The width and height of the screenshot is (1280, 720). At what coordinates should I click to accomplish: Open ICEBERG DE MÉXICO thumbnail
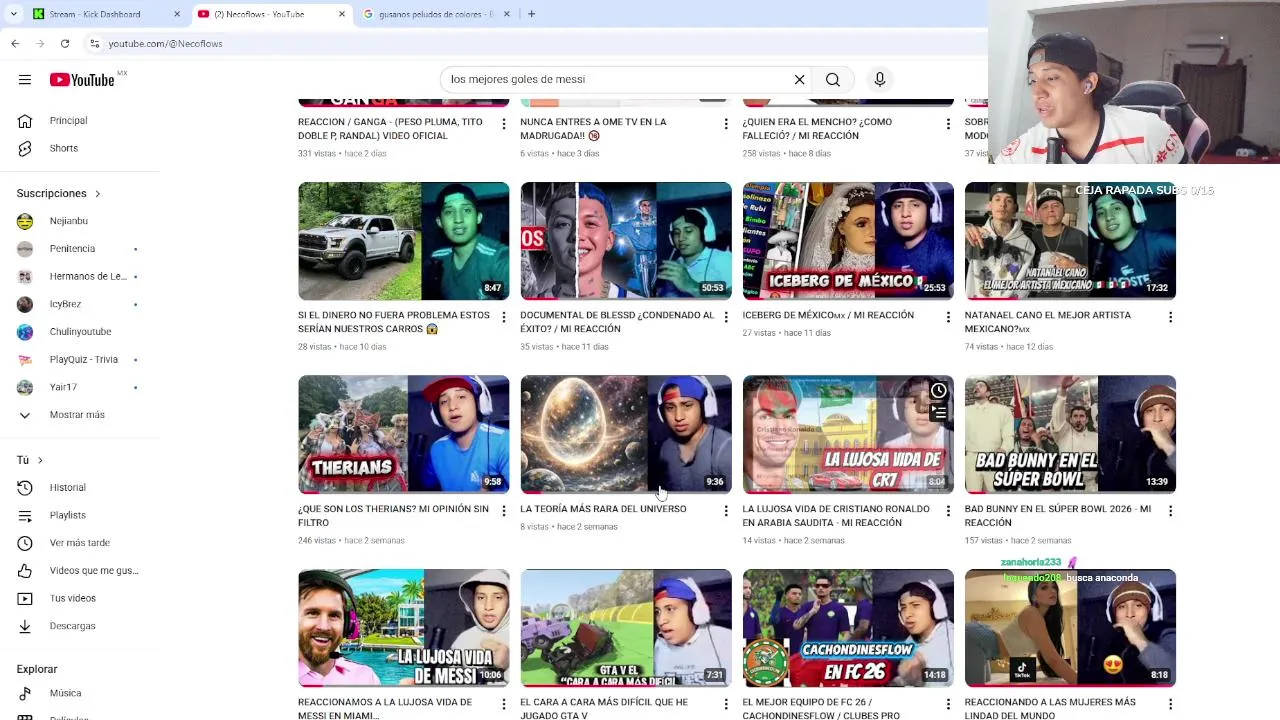(848, 241)
